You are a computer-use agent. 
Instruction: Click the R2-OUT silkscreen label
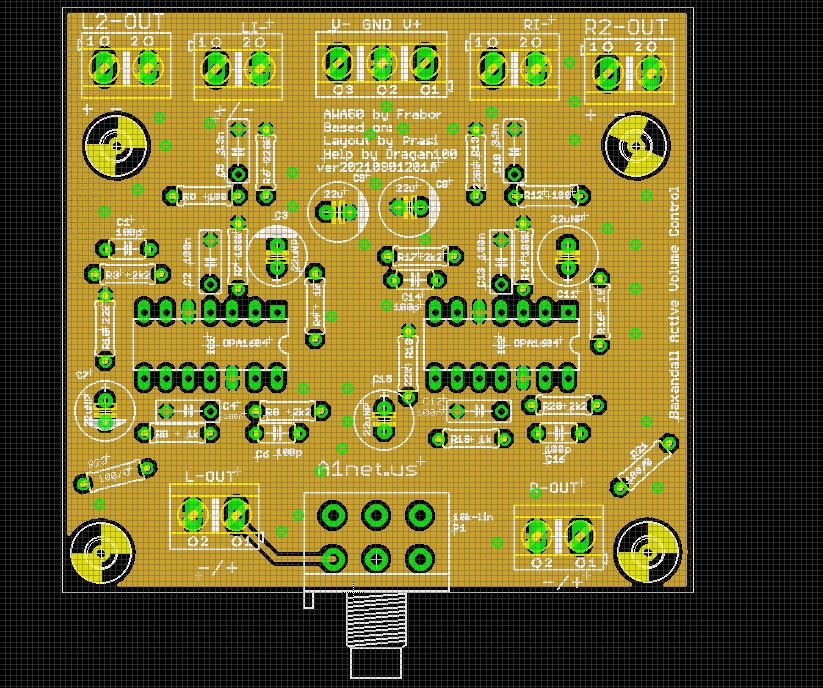point(626,27)
